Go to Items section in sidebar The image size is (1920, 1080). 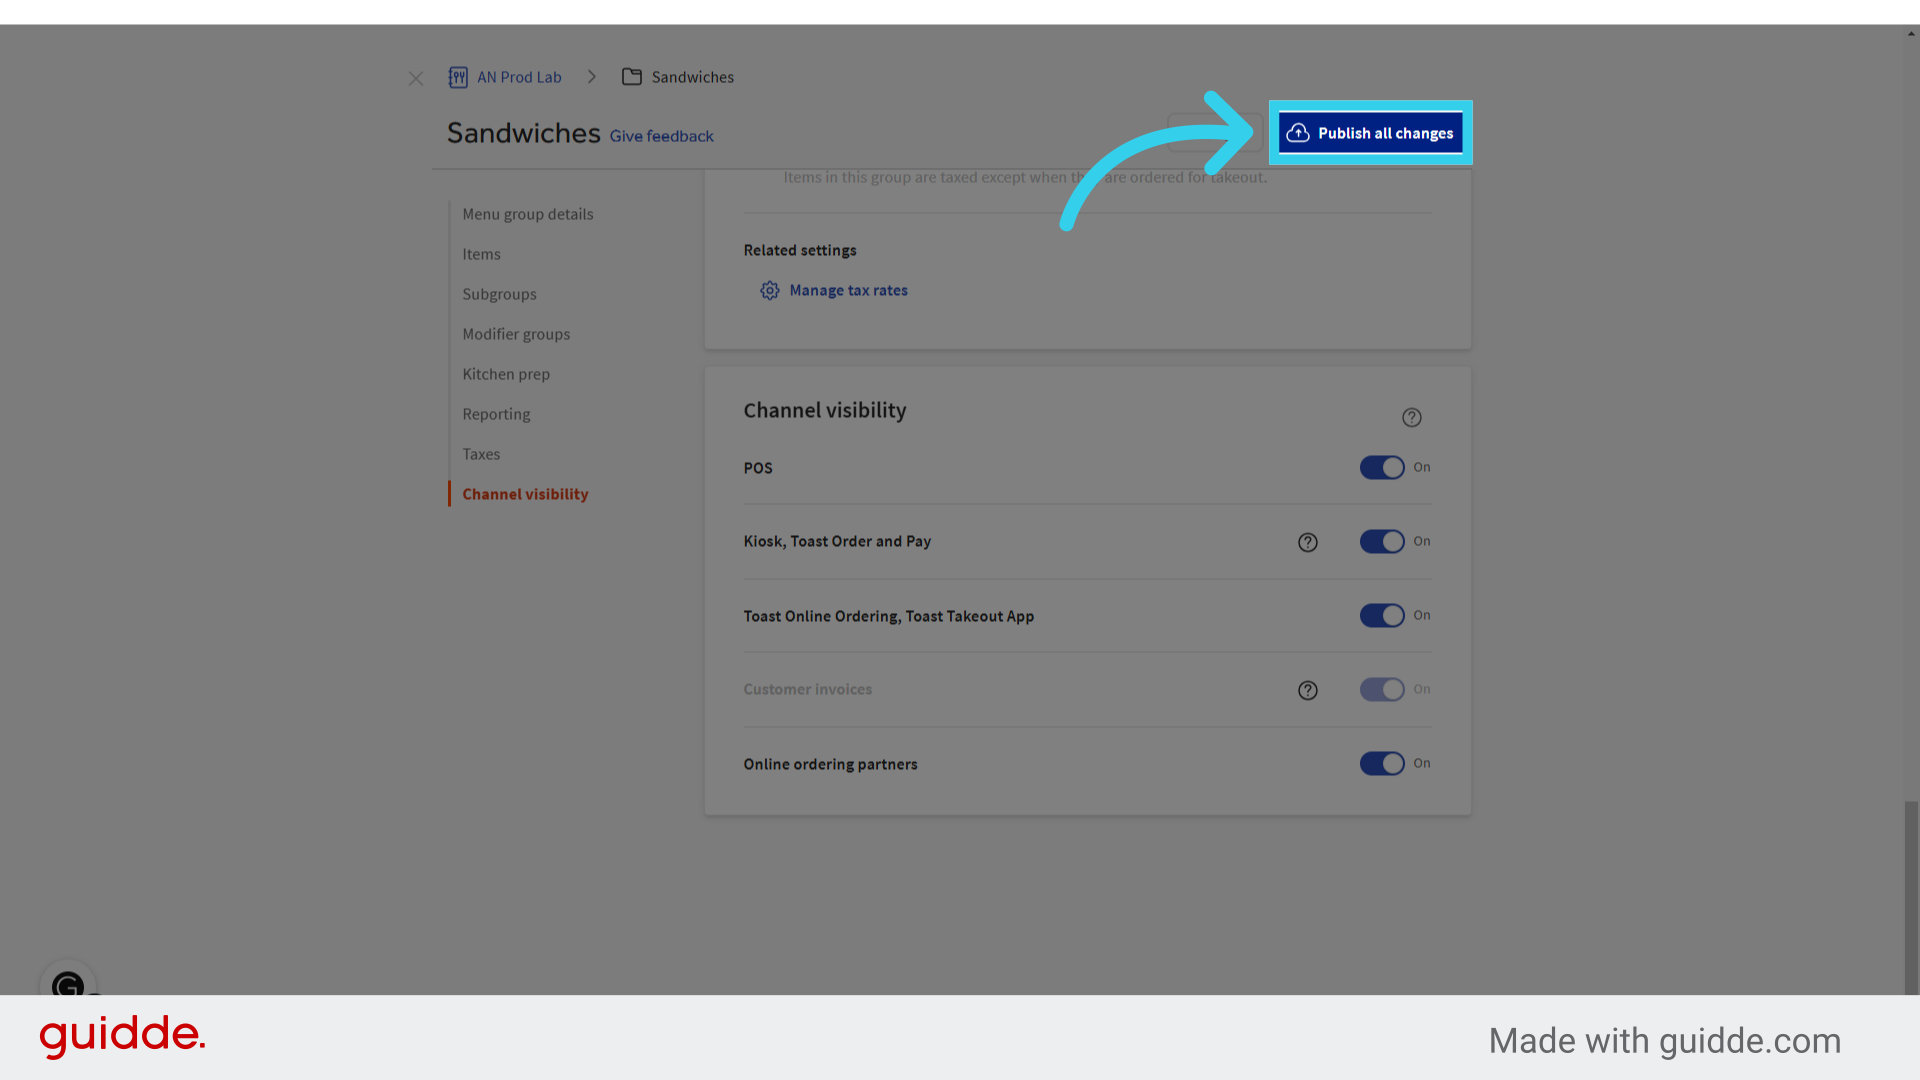(481, 254)
